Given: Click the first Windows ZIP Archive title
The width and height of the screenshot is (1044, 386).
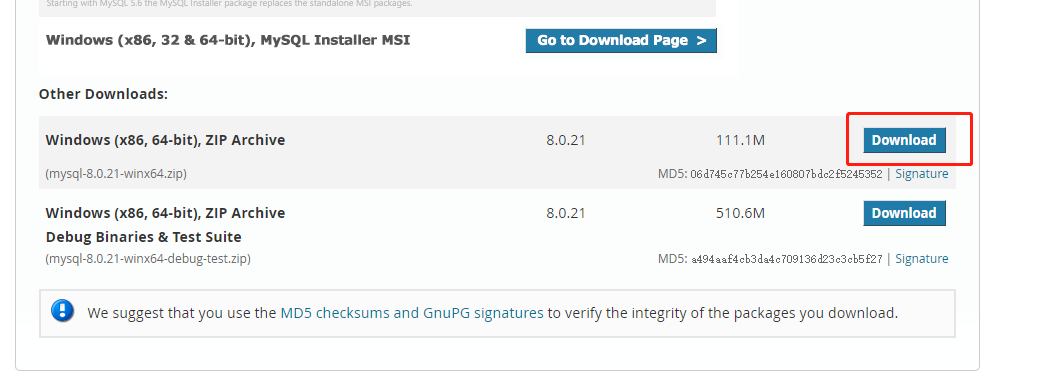Looking at the screenshot, I should click(165, 140).
